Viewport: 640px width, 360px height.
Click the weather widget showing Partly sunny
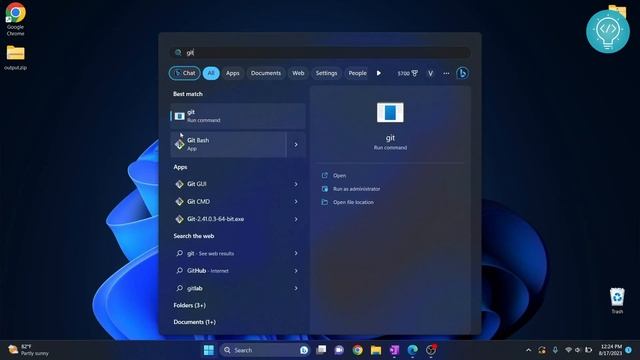click(x=29, y=350)
